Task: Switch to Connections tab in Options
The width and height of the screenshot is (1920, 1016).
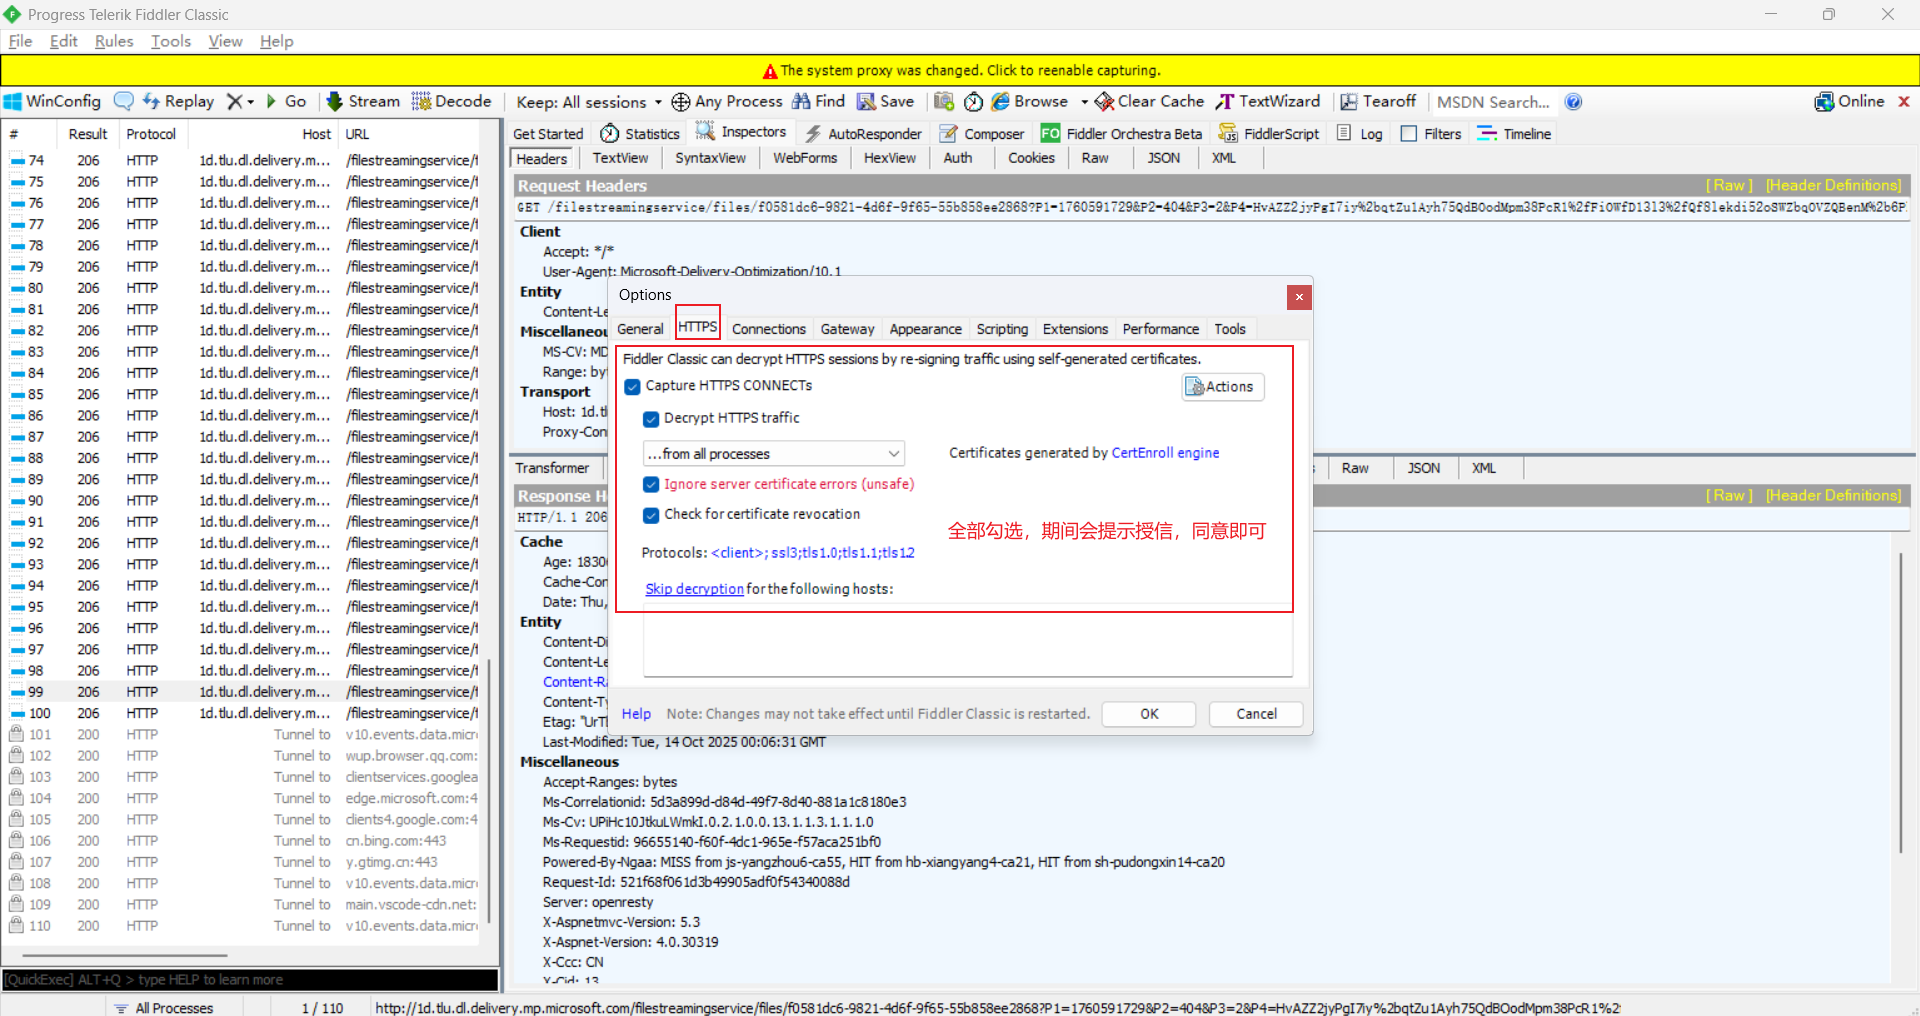Action: coord(768,329)
